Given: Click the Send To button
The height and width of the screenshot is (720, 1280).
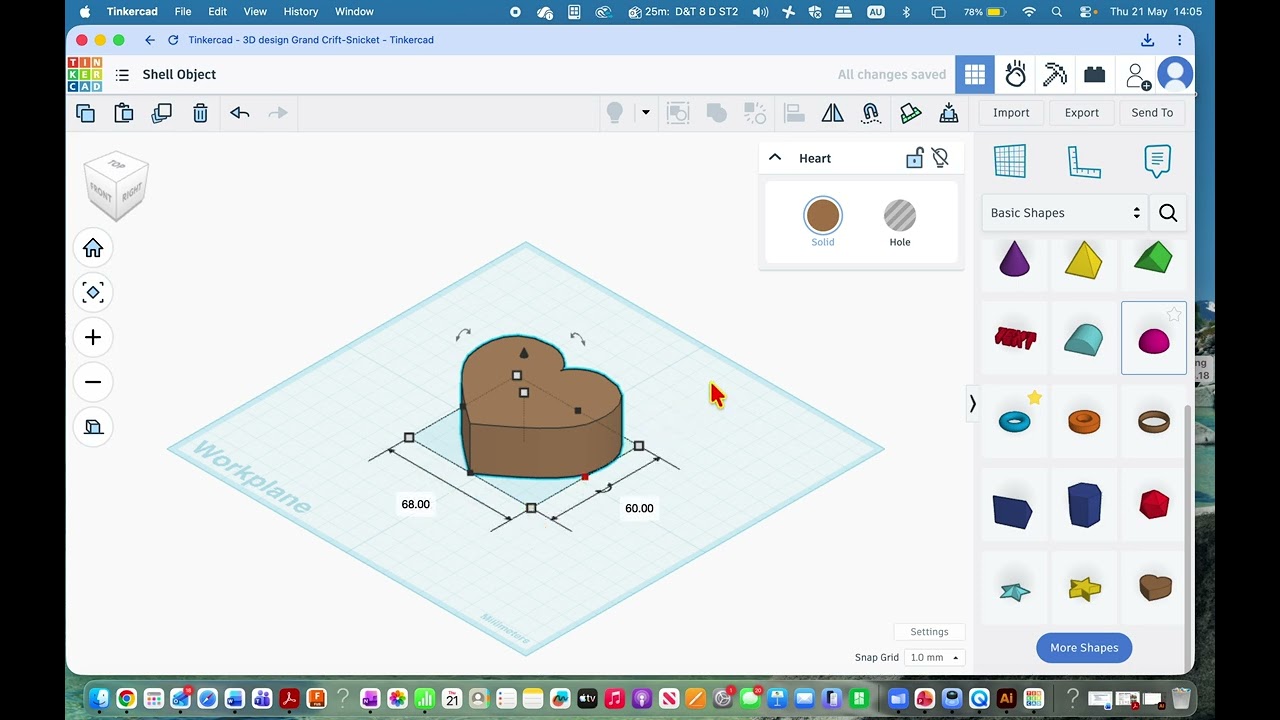Looking at the screenshot, I should [1152, 113].
